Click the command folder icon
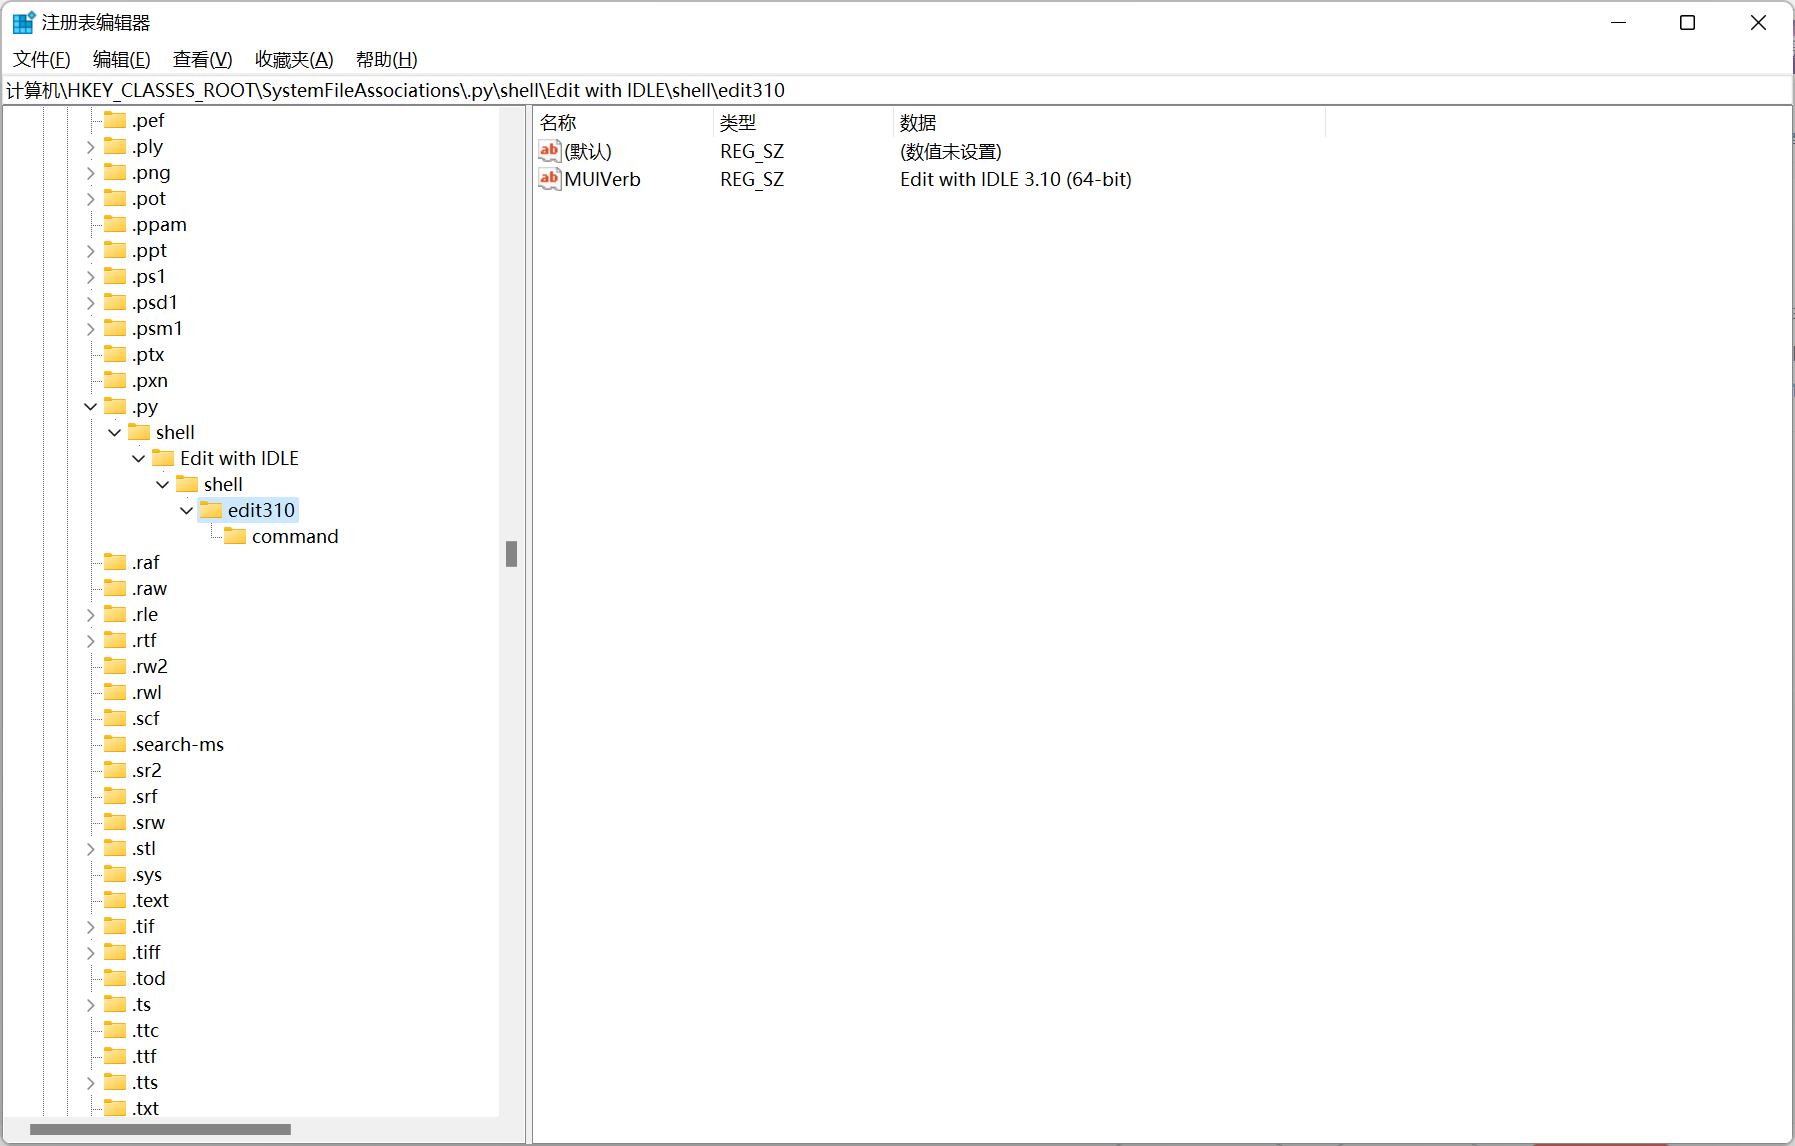 [235, 536]
